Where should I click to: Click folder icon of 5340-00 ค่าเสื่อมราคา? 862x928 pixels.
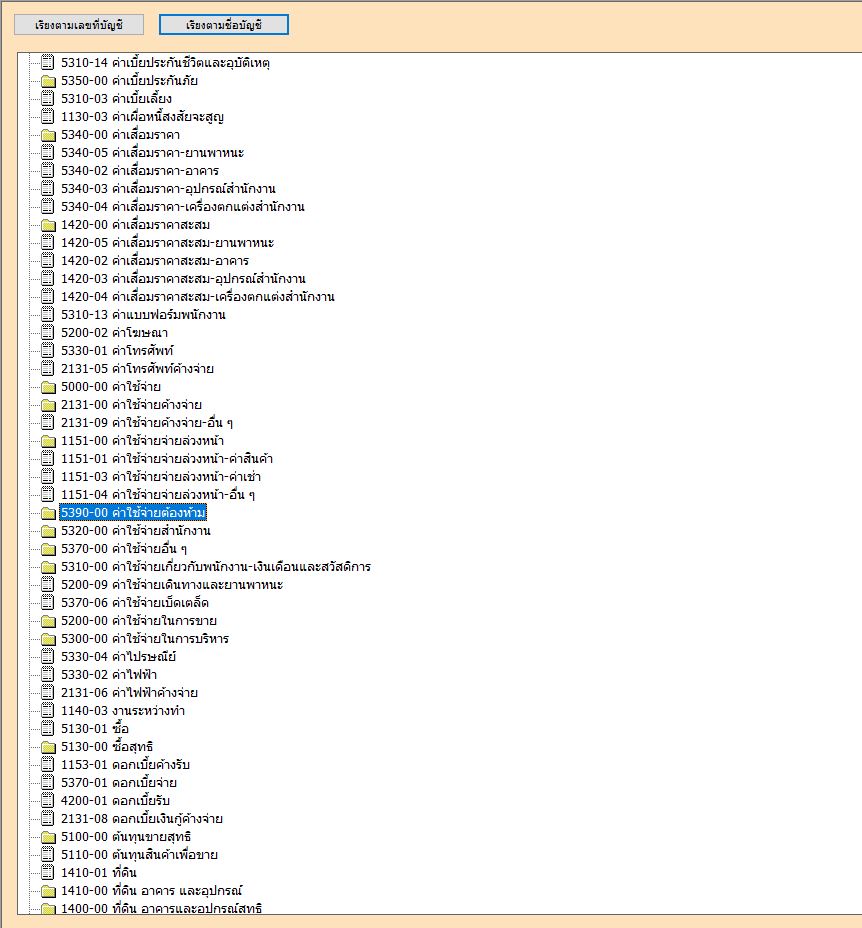pos(48,135)
